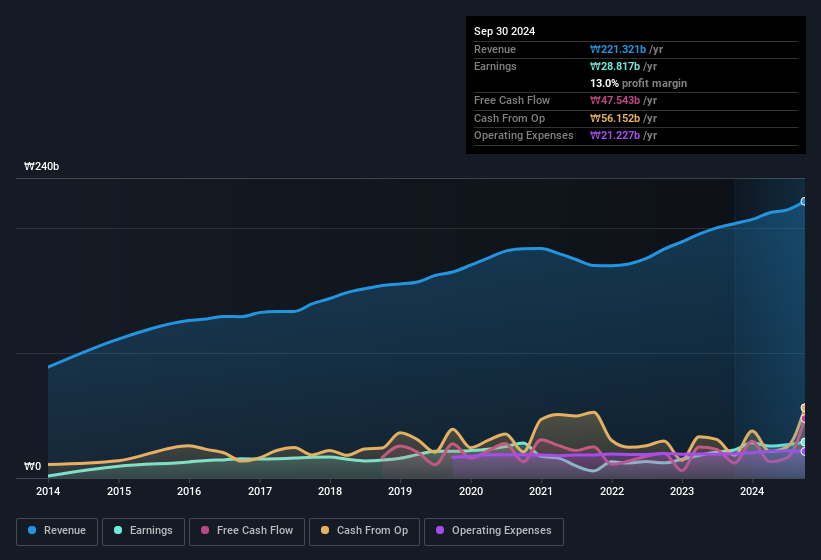The height and width of the screenshot is (560, 821).
Task: Click the 13.0% profit margin text
Action: pyautogui.click(x=638, y=83)
